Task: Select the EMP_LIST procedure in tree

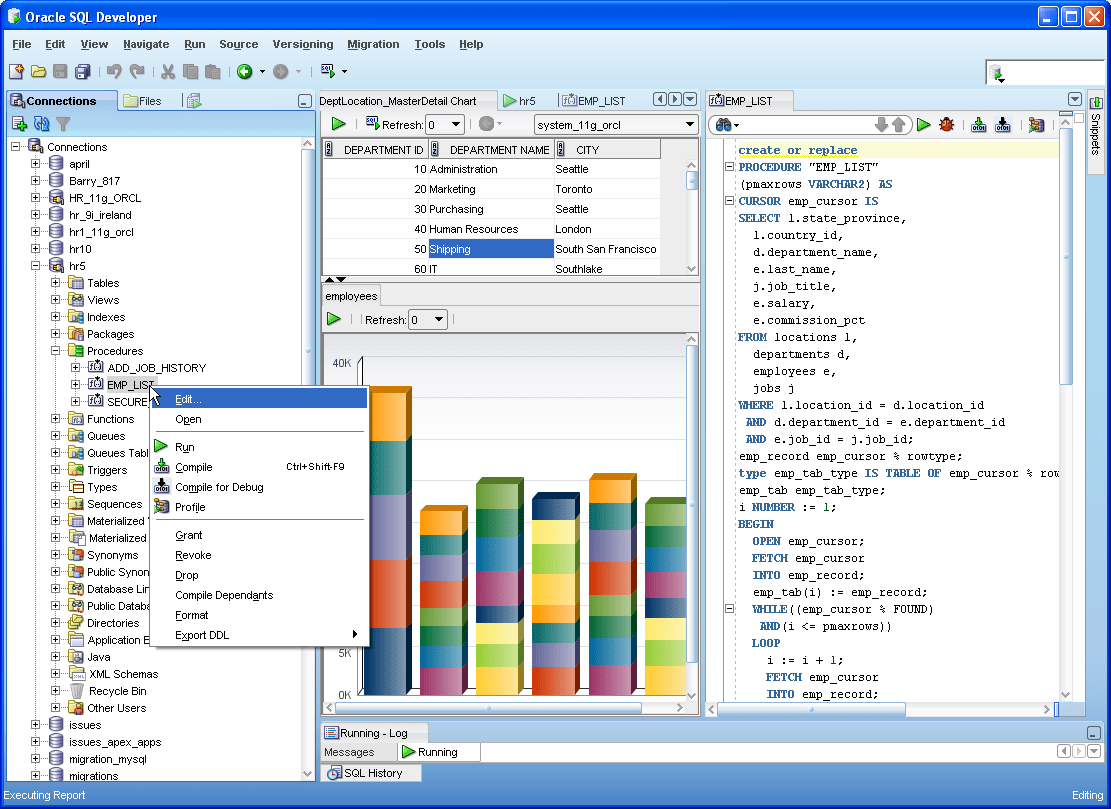Action: pos(130,385)
